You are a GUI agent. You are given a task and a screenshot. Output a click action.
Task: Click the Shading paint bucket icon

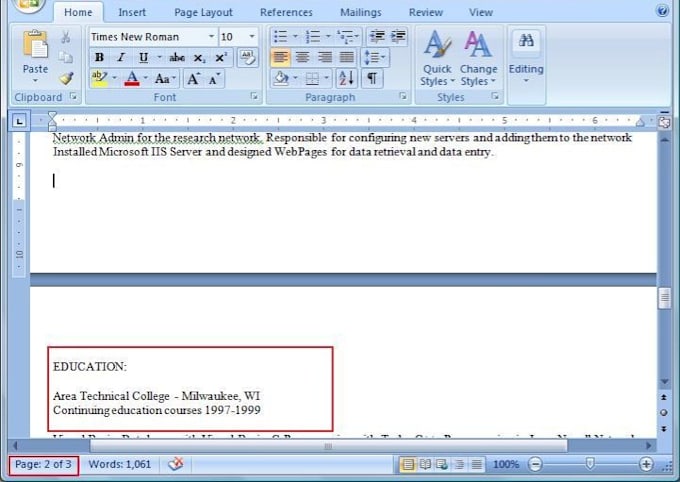281,79
